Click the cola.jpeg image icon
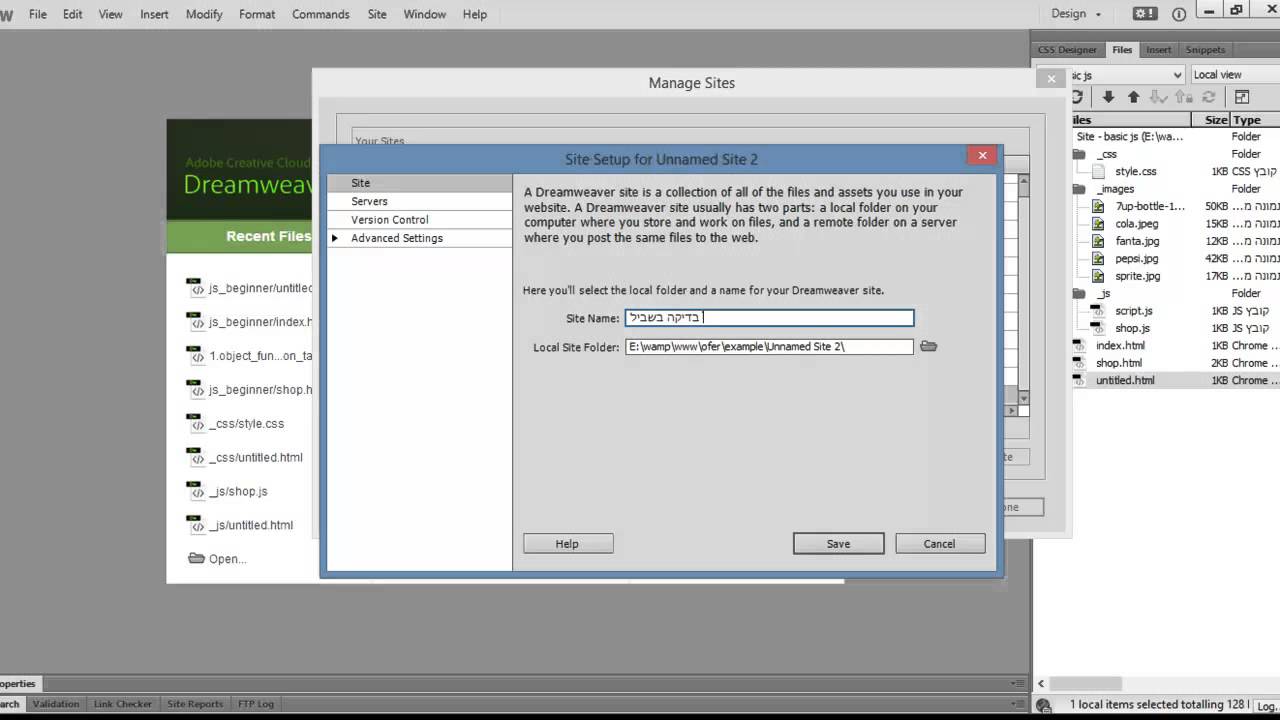 [x=1097, y=224]
